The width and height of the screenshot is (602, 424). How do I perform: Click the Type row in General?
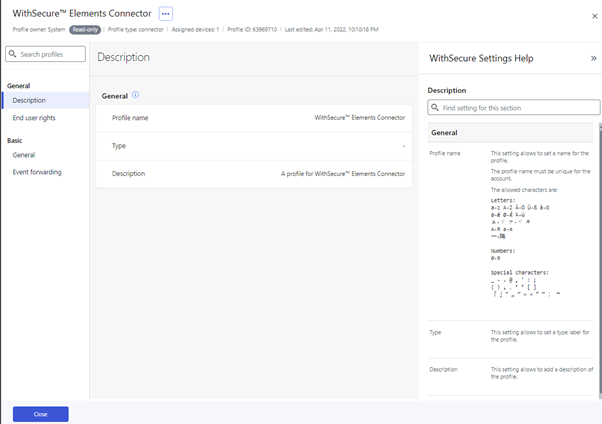pyautogui.click(x=254, y=146)
